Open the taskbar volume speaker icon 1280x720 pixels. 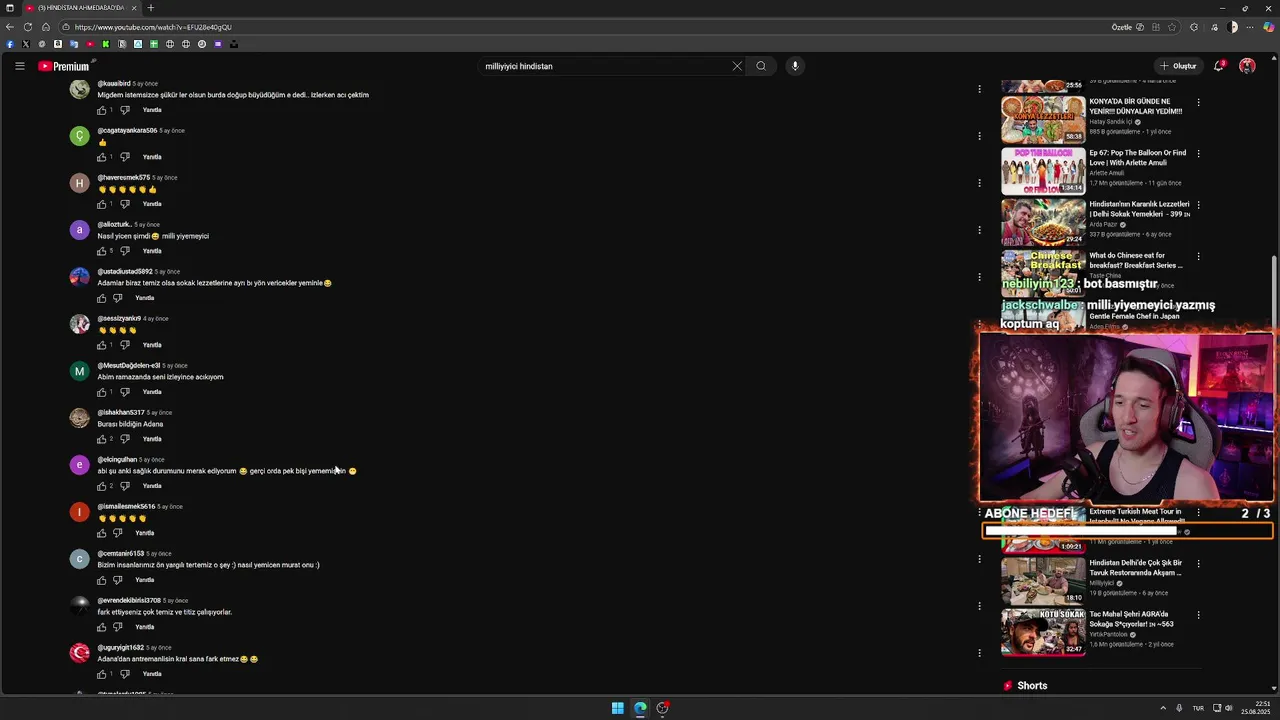[1228, 708]
